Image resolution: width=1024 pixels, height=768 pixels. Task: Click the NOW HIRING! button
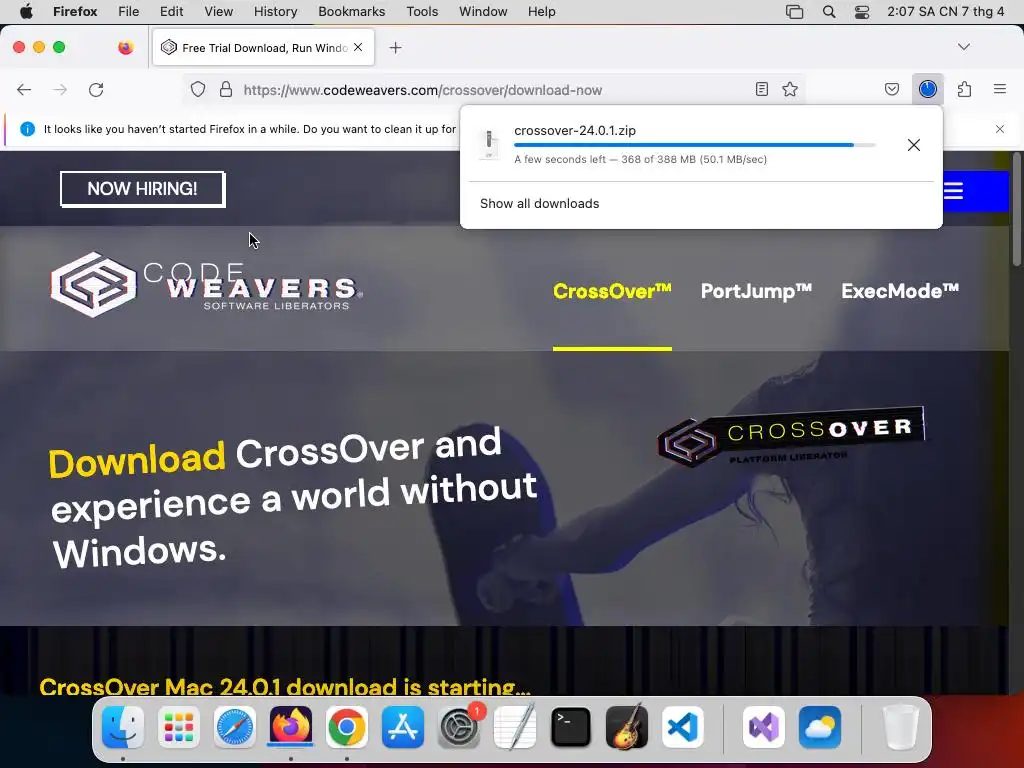click(142, 189)
